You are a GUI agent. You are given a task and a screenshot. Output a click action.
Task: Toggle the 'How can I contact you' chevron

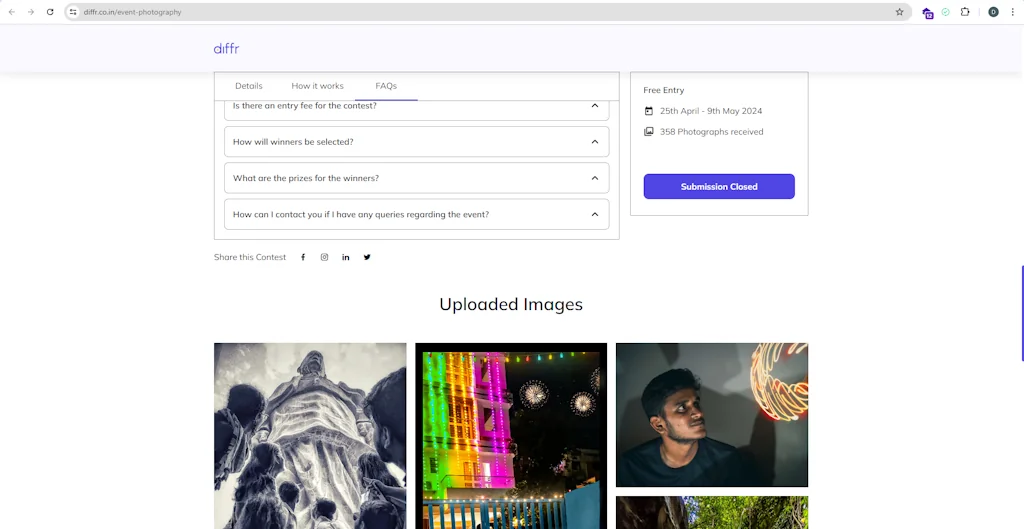595,214
